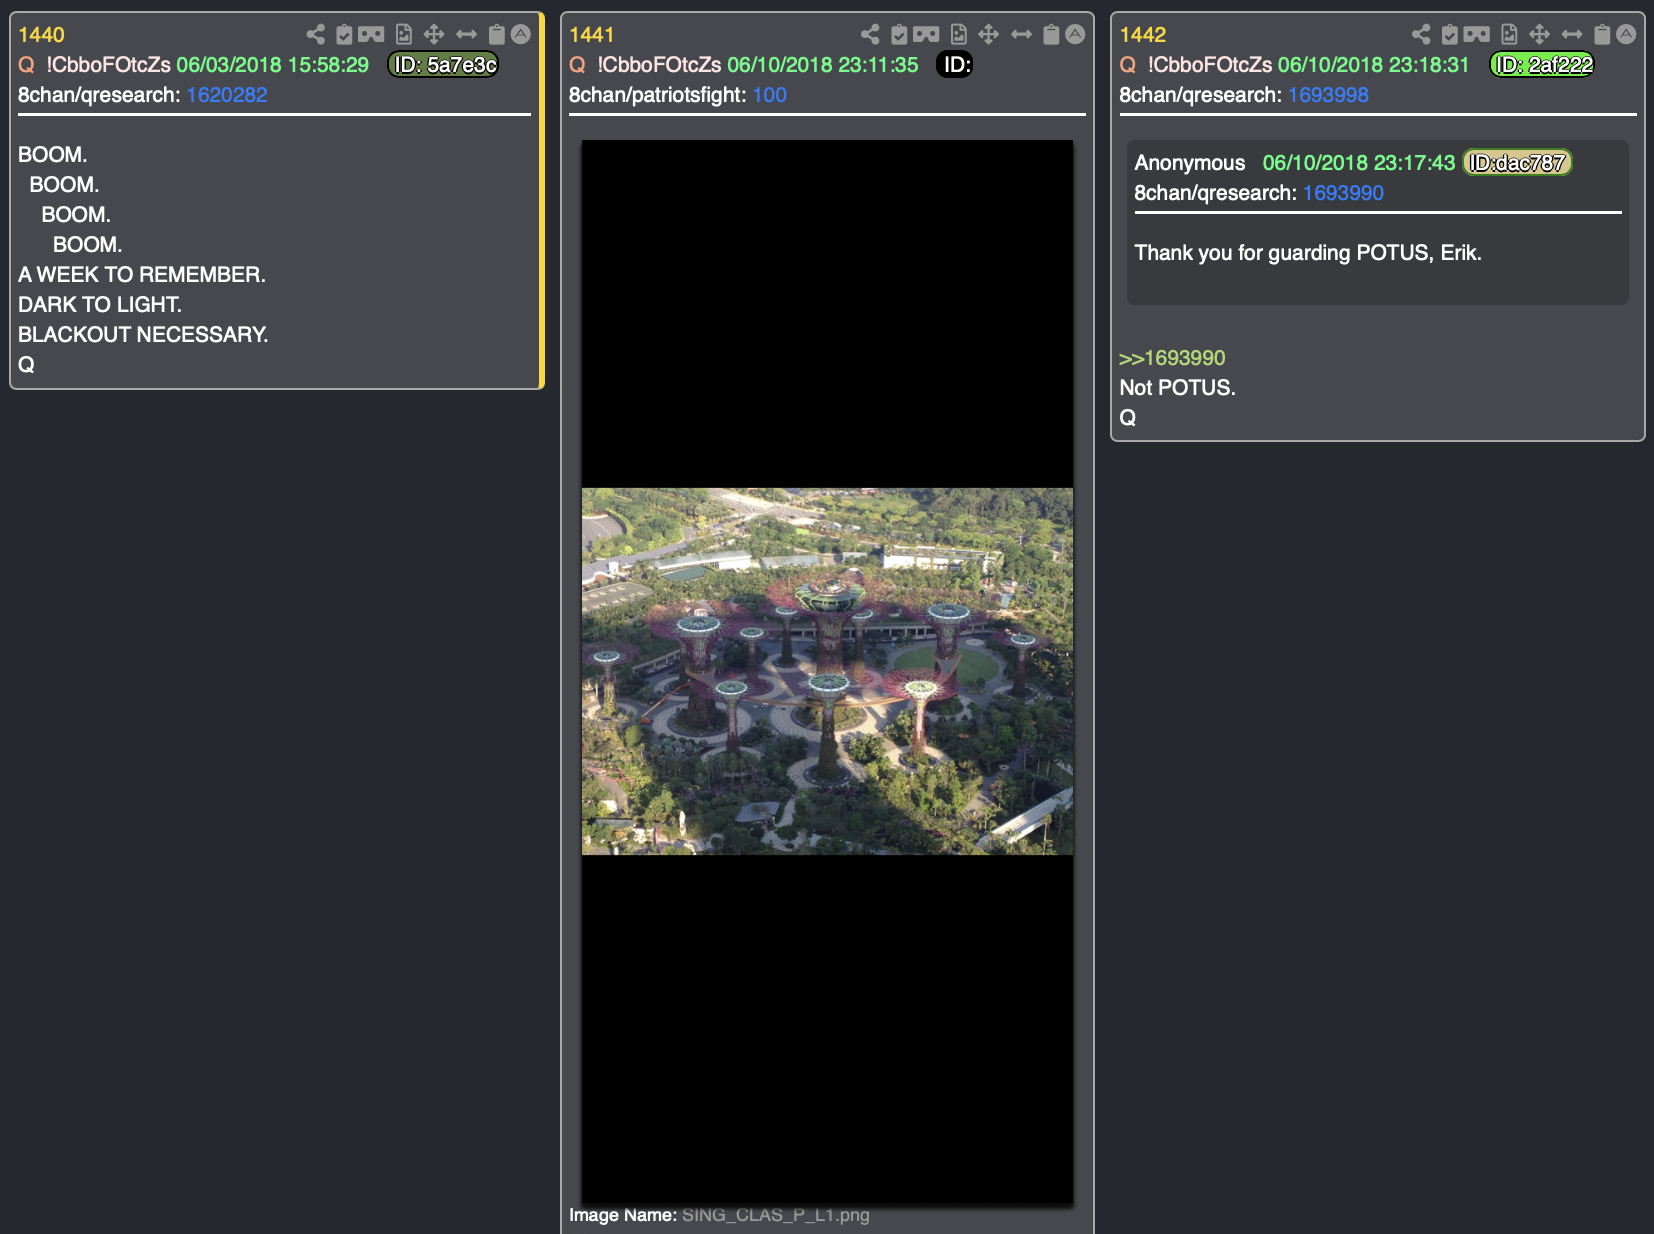Click the text 'BLACKOUT NECESSARY.'
The width and height of the screenshot is (1654, 1234).
pyautogui.click(x=143, y=335)
